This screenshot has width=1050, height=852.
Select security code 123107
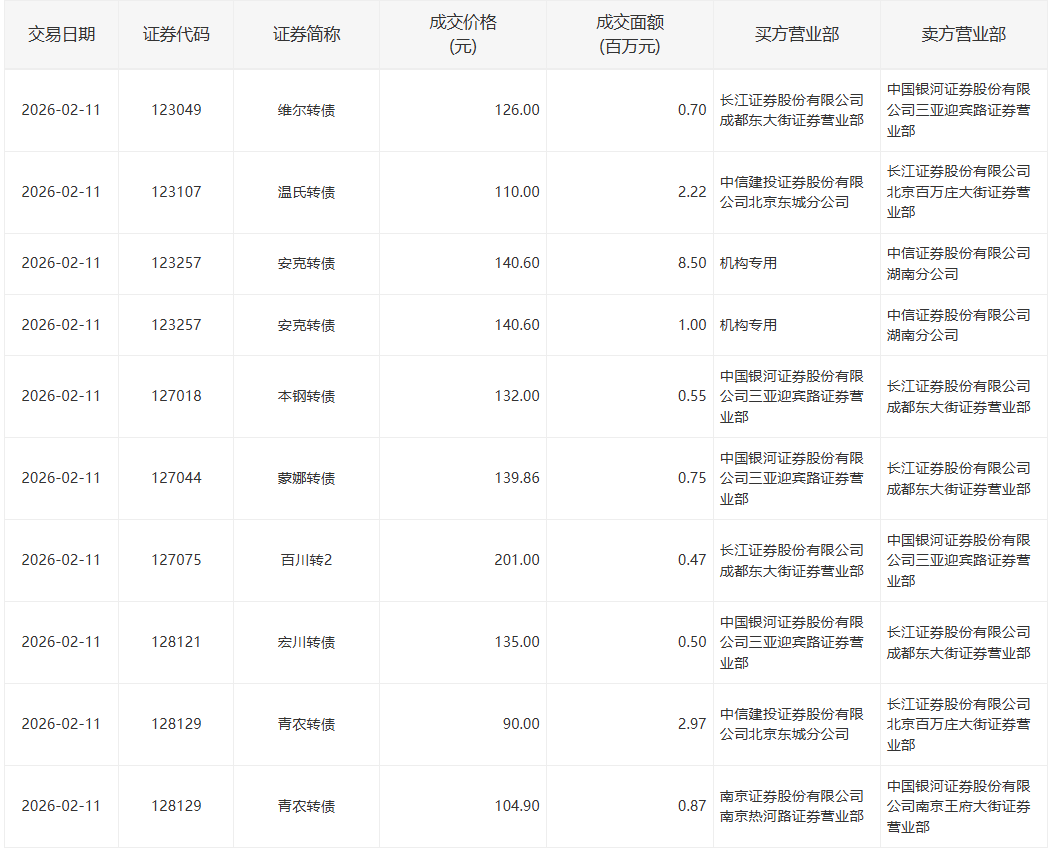click(176, 192)
